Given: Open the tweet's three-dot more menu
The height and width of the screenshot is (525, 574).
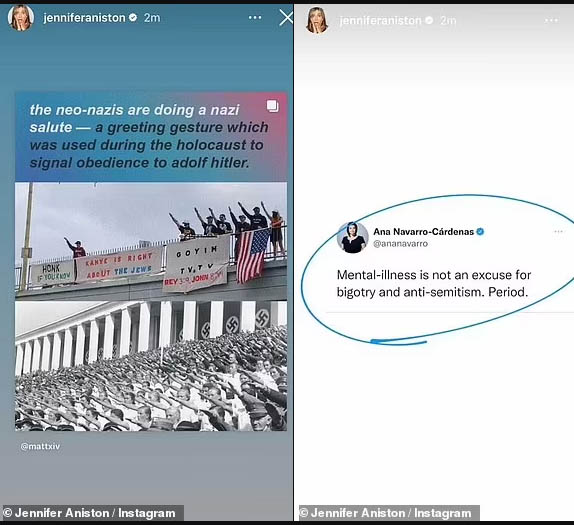Looking at the screenshot, I should pyautogui.click(x=558, y=231).
